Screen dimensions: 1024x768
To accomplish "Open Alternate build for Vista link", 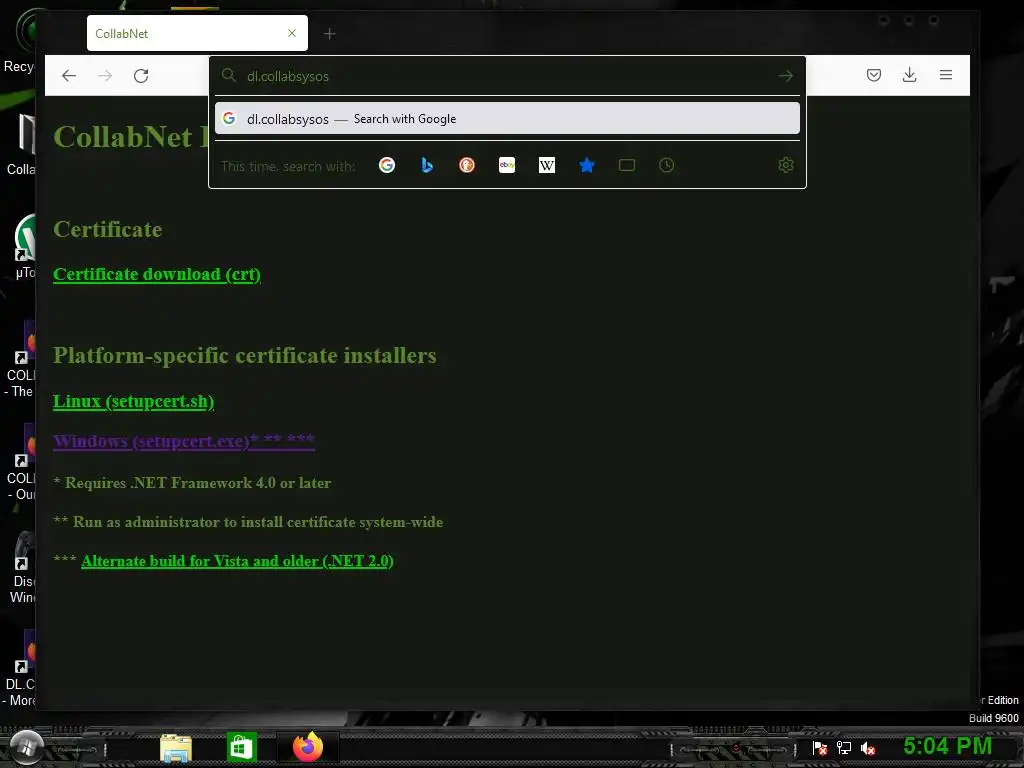I will [x=237, y=561].
